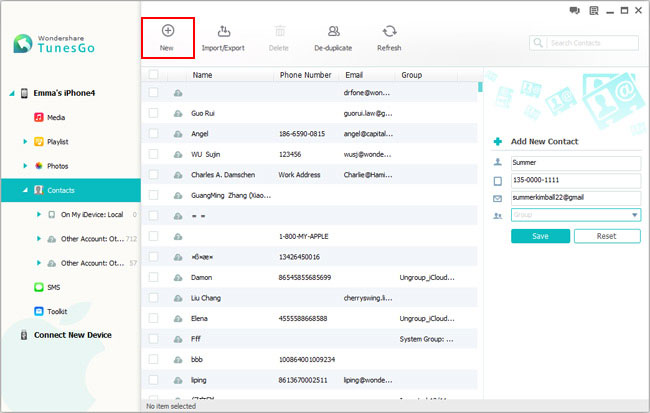Screen dimensions: 650x413
Task: Check the box for WU Sujin
Action: pos(153,154)
